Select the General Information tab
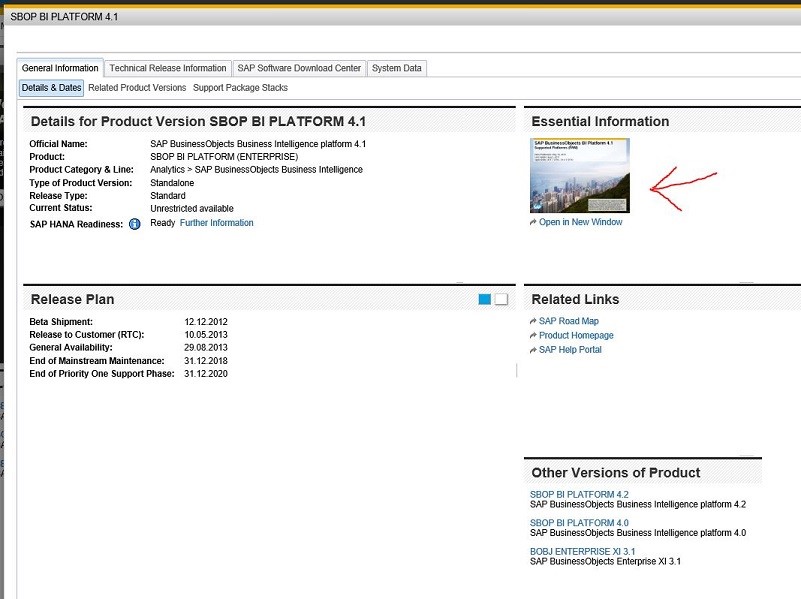Screen dimensions: 801x599 point(60,68)
